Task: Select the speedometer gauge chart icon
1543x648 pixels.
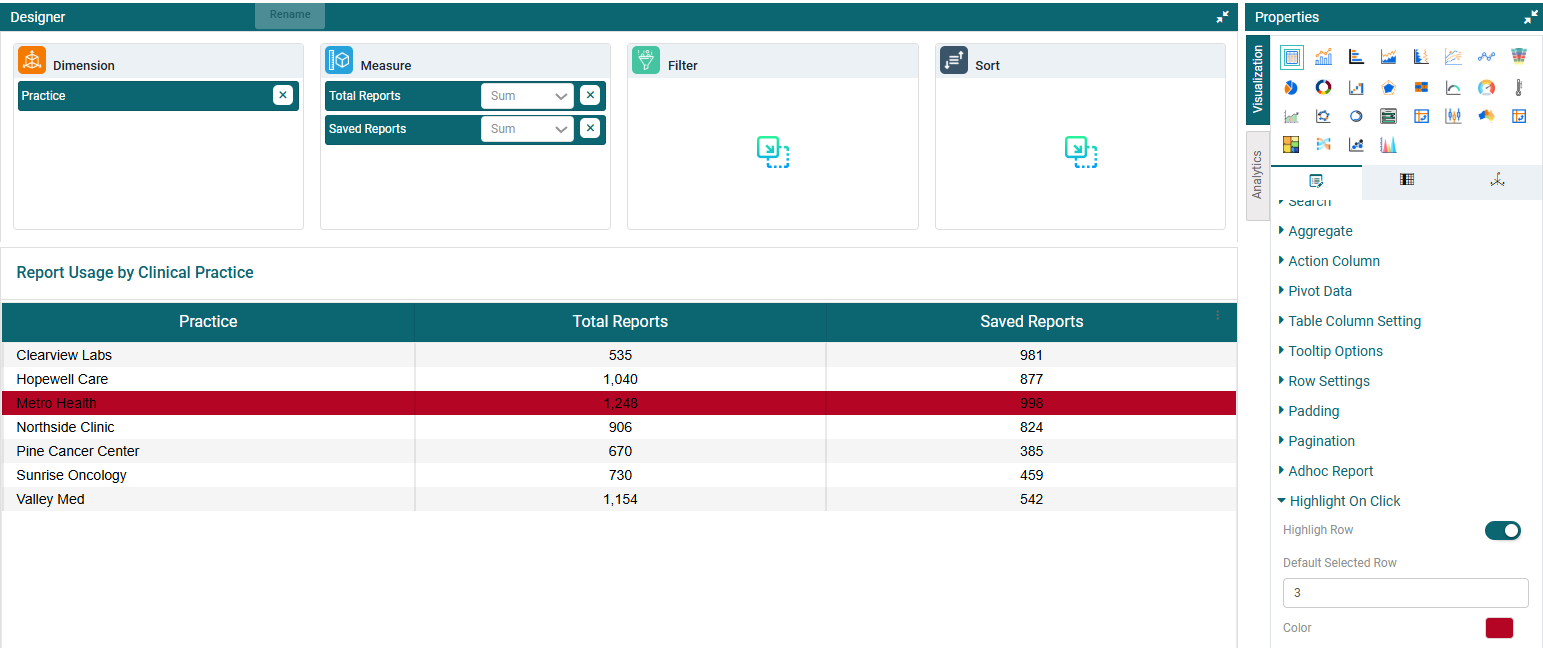Action: pyautogui.click(x=1486, y=87)
